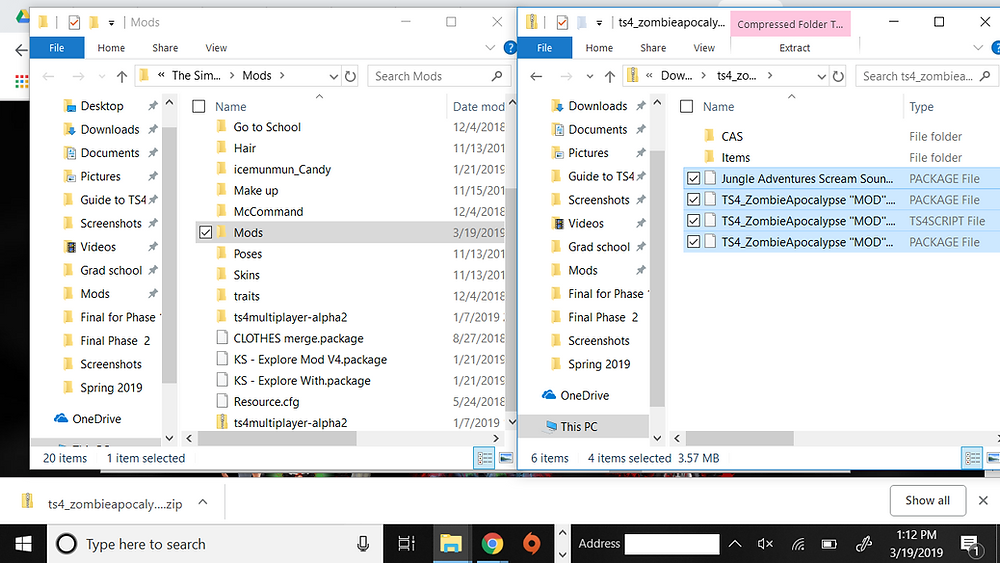Switch zombieapocalypse window to details view icon
Screen dimensions: 1000x563
(973, 458)
